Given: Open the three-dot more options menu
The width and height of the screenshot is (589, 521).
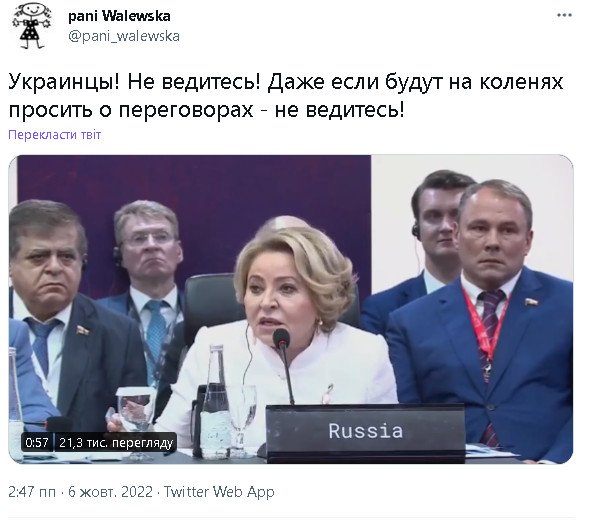Looking at the screenshot, I should tap(564, 15).
